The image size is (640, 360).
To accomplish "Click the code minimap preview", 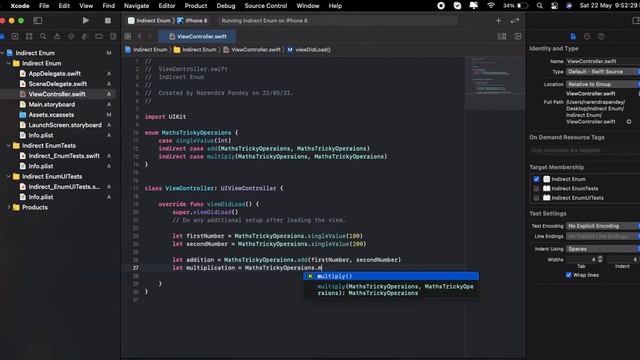I will click(495, 82).
